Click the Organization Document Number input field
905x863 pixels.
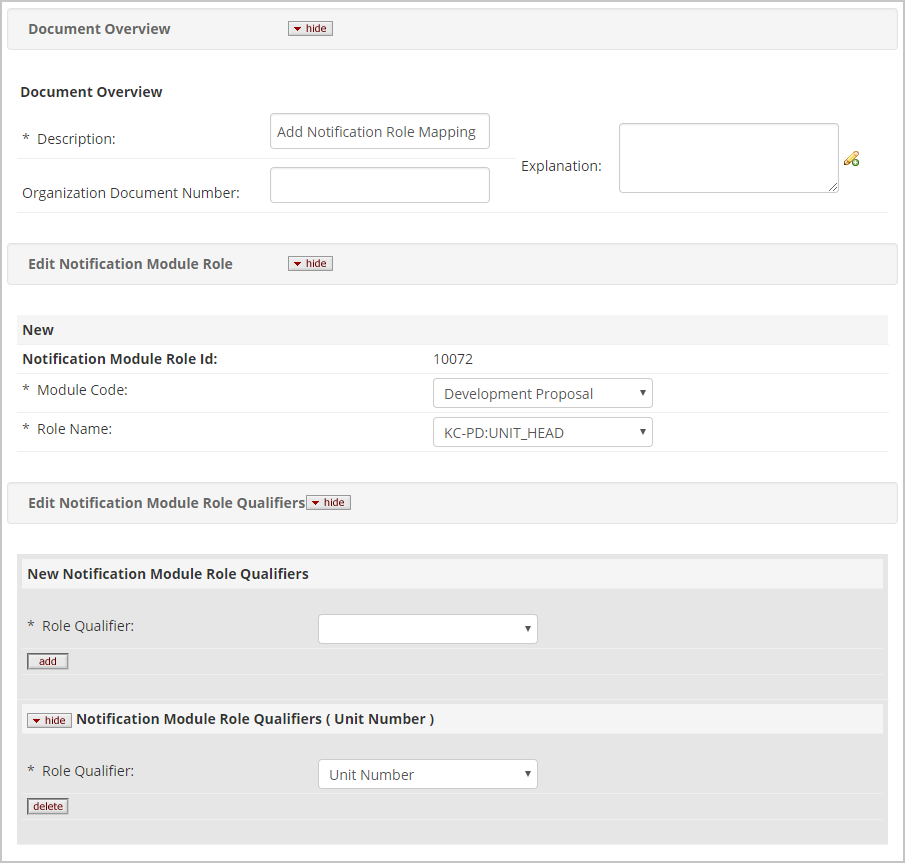pos(380,184)
